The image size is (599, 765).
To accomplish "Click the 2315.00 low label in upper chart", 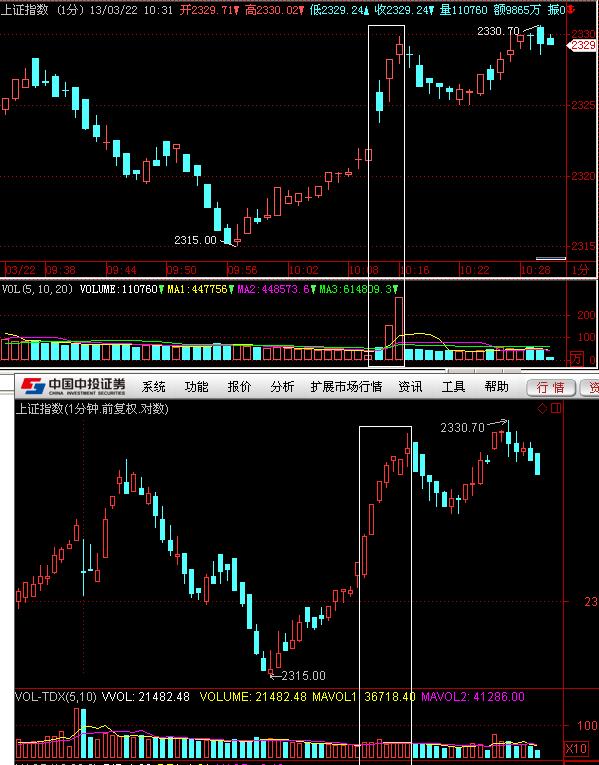I will point(195,240).
